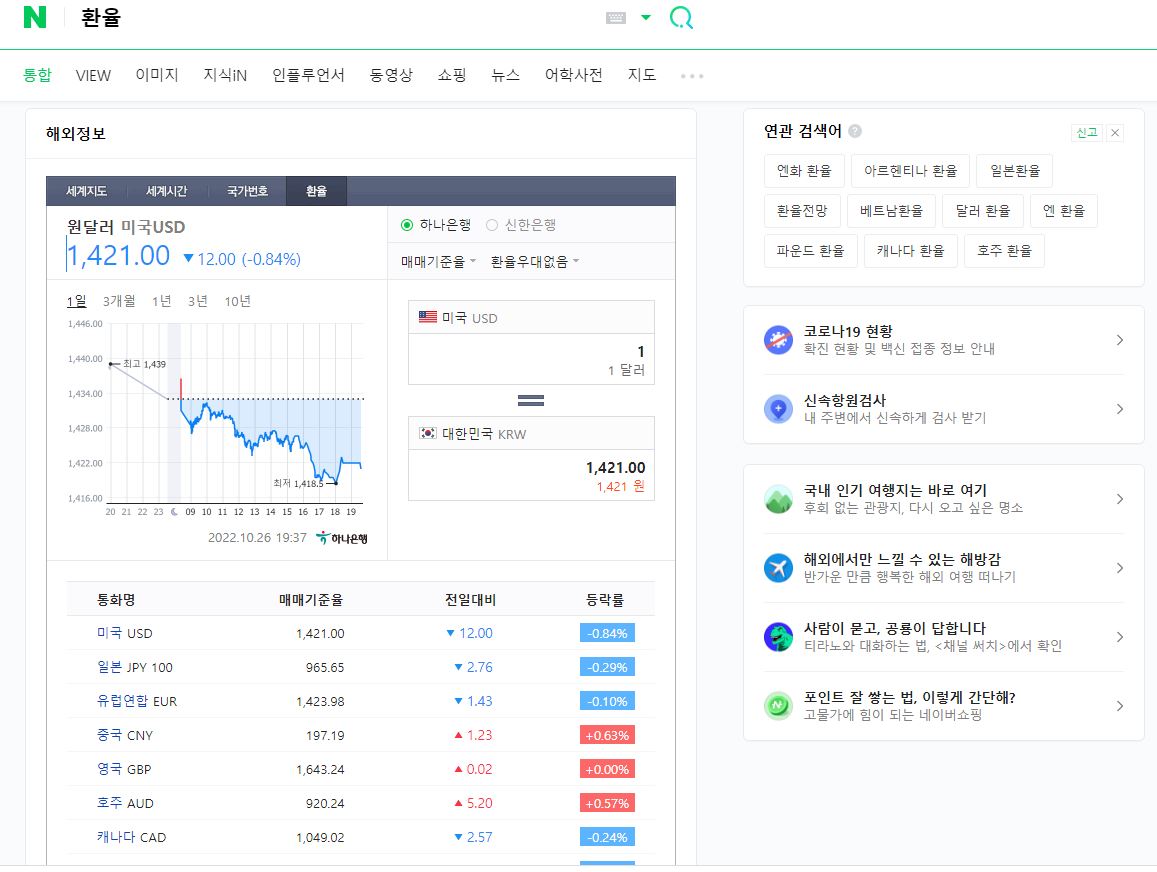Click the 코로나19 현황 icon

point(778,340)
